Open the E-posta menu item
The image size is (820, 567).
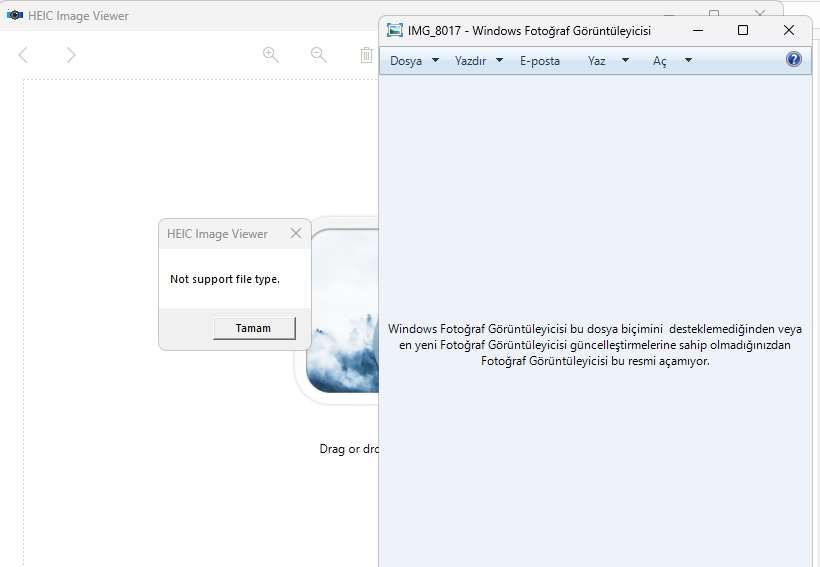(x=540, y=61)
